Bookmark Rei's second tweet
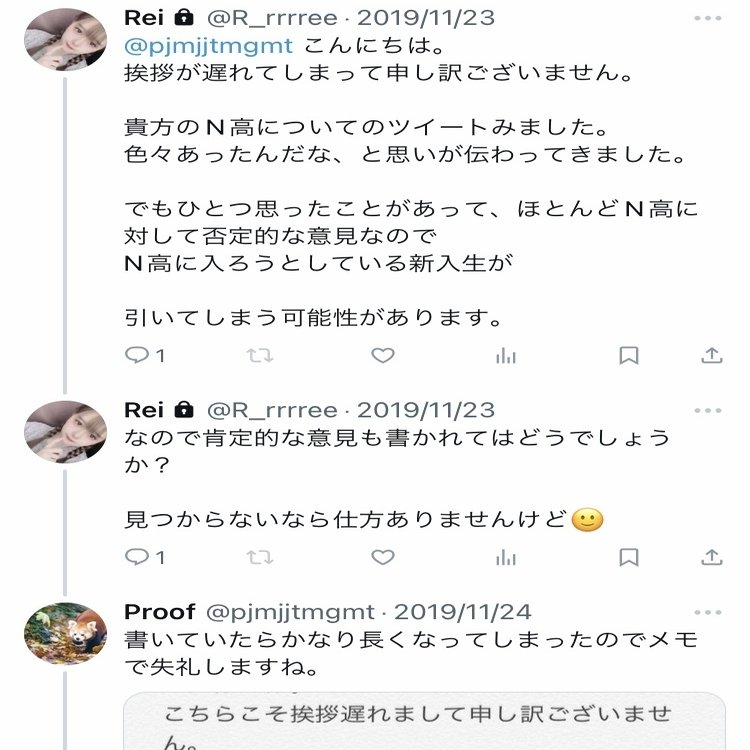The height and width of the screenshot is (750, 750). coord(628,556)
